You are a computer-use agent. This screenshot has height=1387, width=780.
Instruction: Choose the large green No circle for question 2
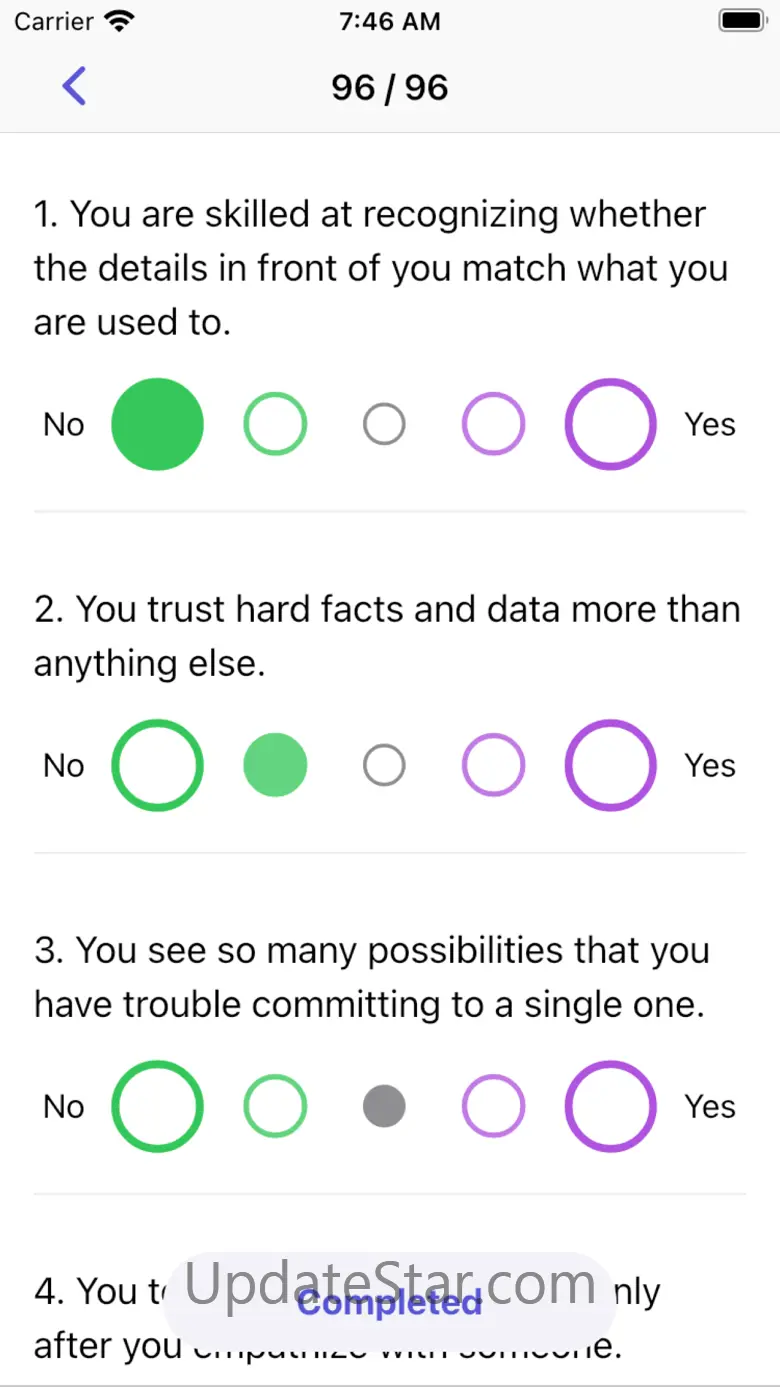tap(157, 765)
